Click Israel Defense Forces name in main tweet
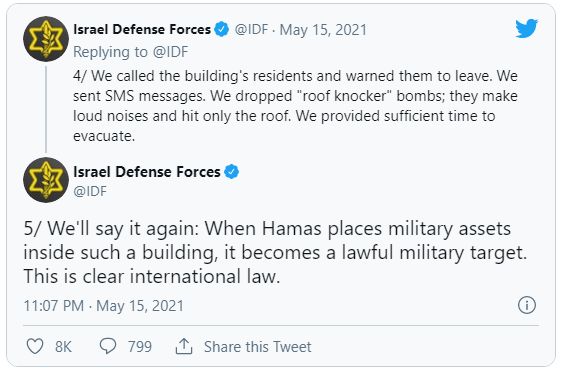 (x=147, y=172)
